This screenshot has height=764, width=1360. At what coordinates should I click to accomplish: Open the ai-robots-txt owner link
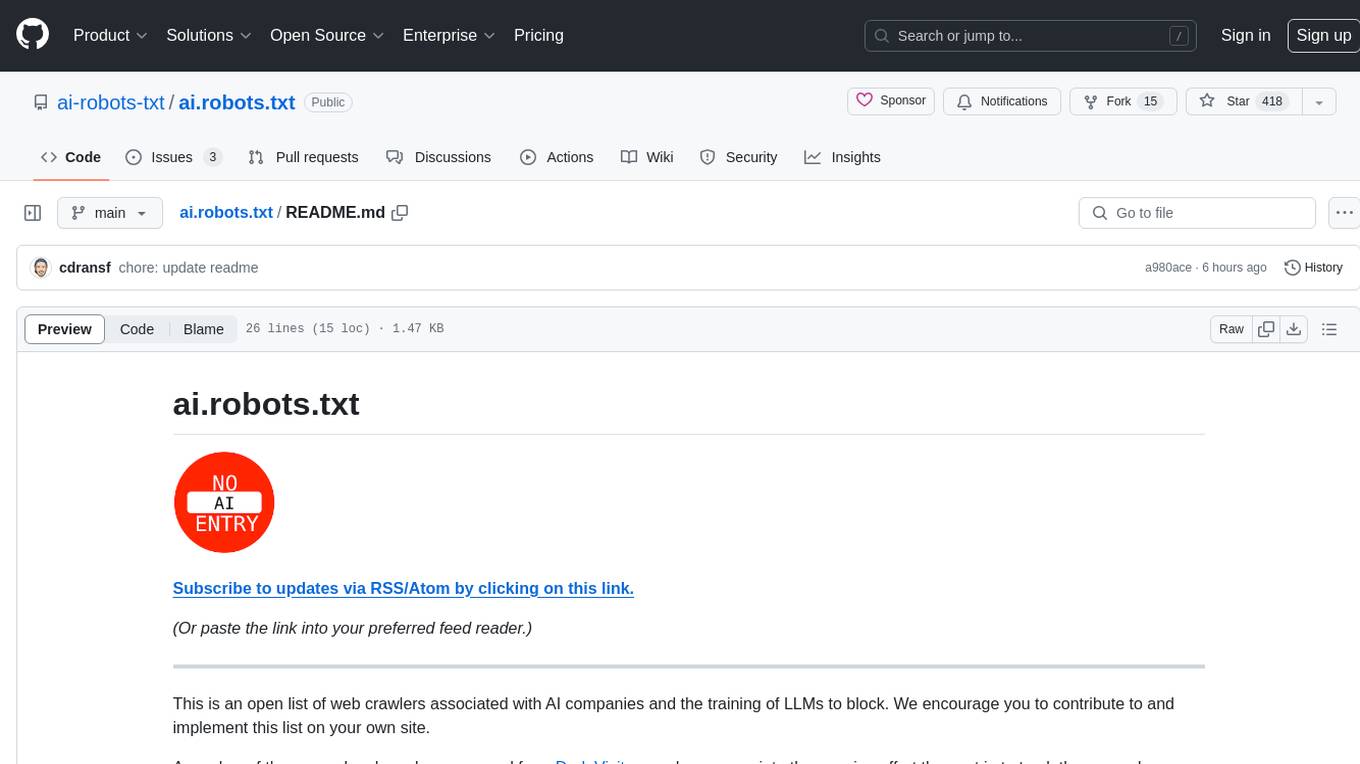[109, 102]
